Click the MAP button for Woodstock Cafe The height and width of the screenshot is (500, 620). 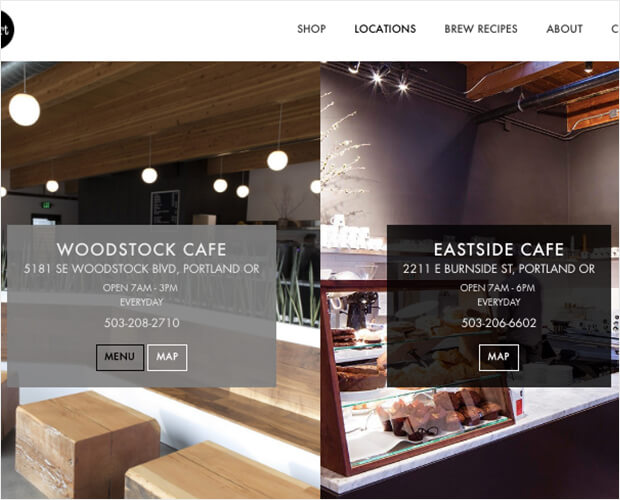(167, 357)
